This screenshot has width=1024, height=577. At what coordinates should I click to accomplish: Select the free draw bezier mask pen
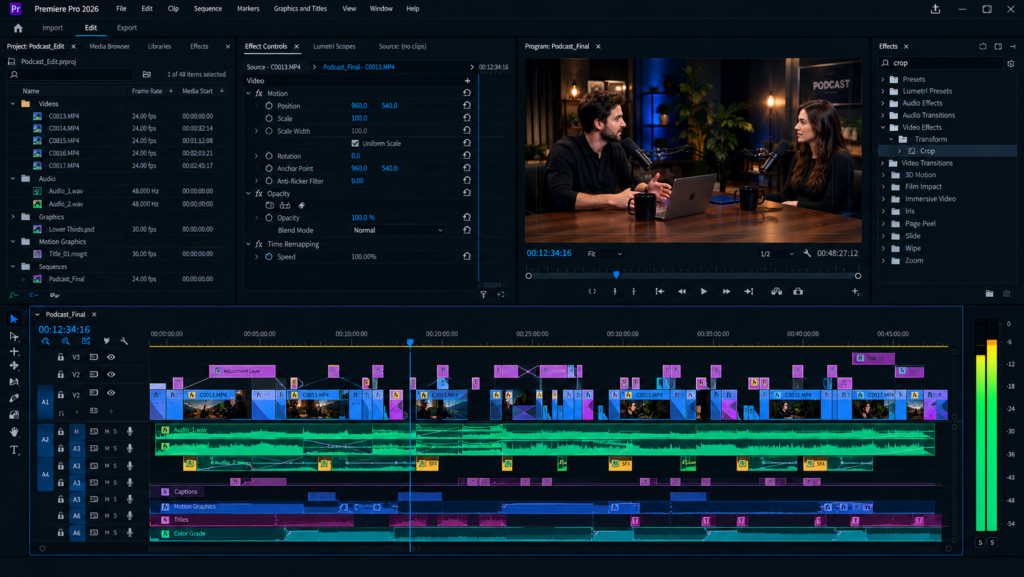pos(301,206)
